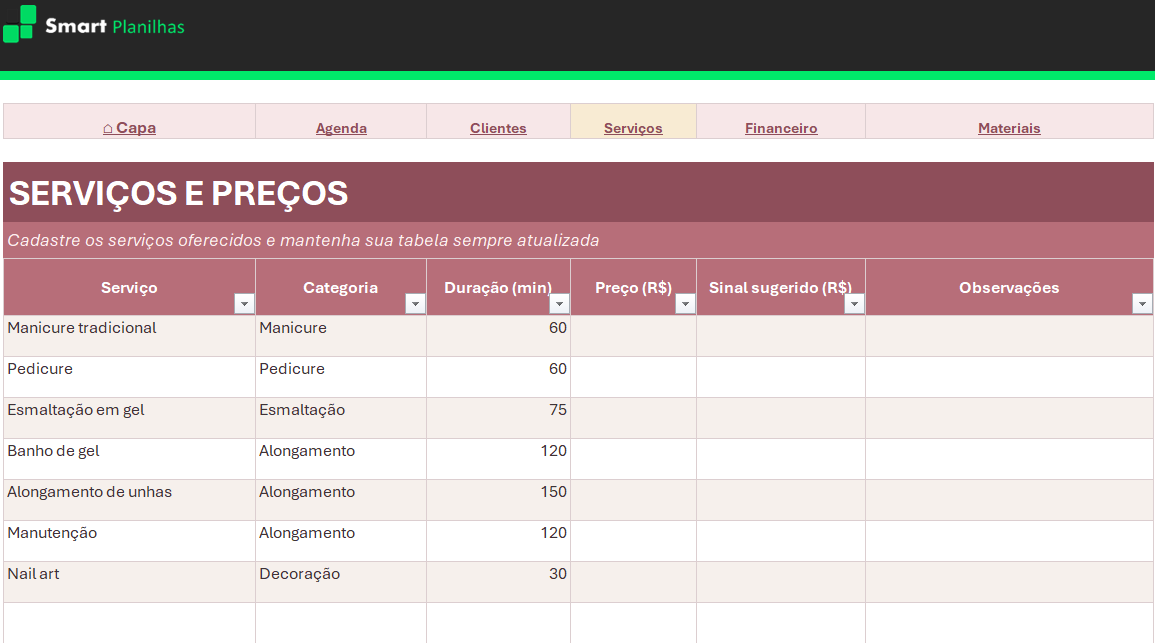1155x643 pixels.
Task: Click the 'Manutenção' service cell
Action: [x=130, y=541]
